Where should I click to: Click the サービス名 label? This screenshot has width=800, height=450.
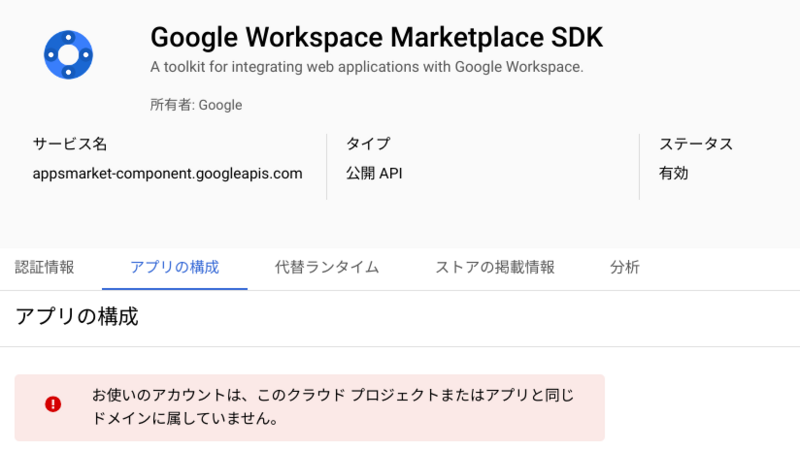pyautogui.click(x=70, y=144)
